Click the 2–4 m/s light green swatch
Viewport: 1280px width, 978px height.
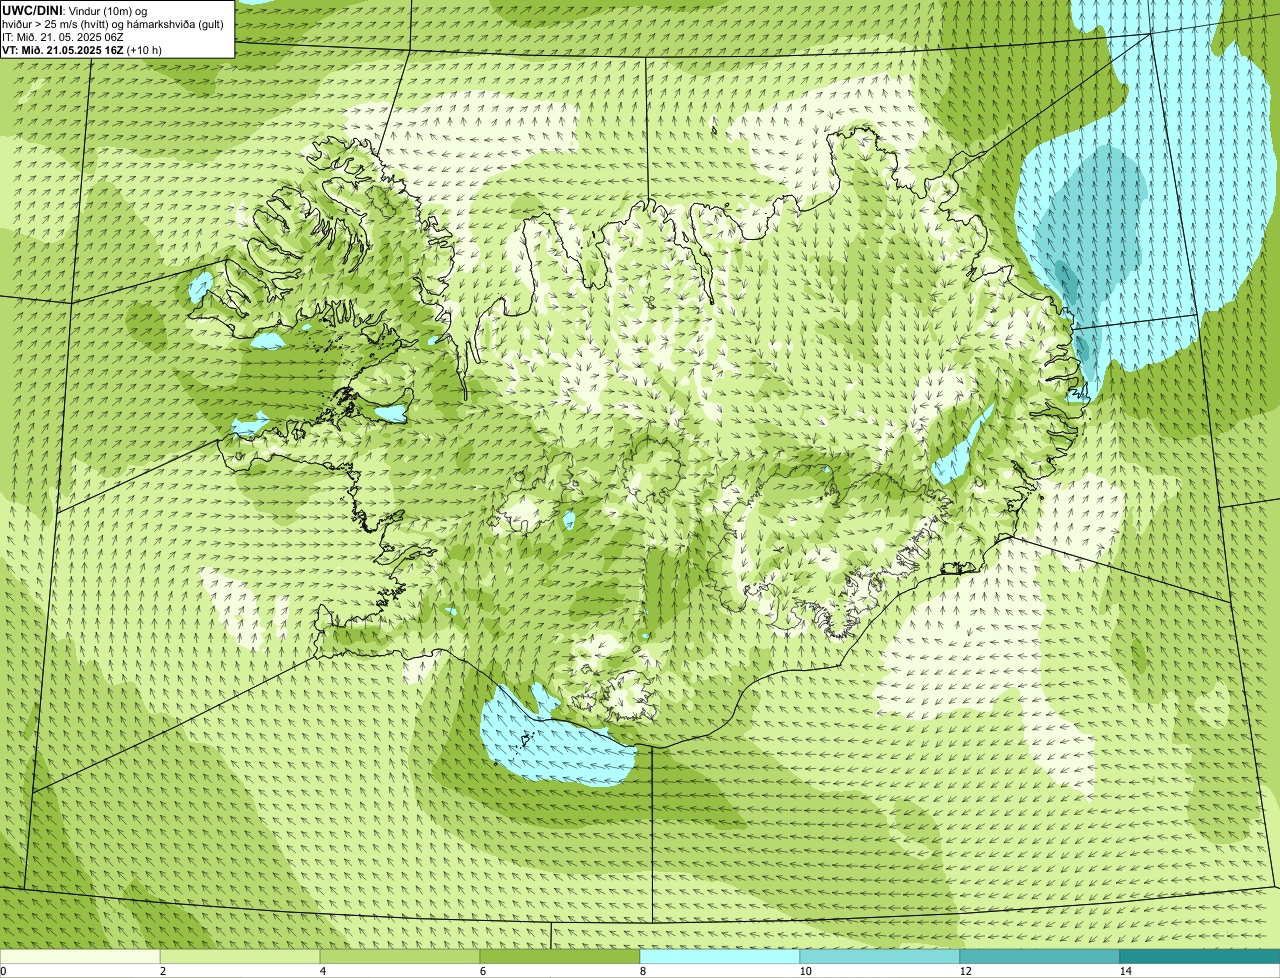[x=240, y=956]
